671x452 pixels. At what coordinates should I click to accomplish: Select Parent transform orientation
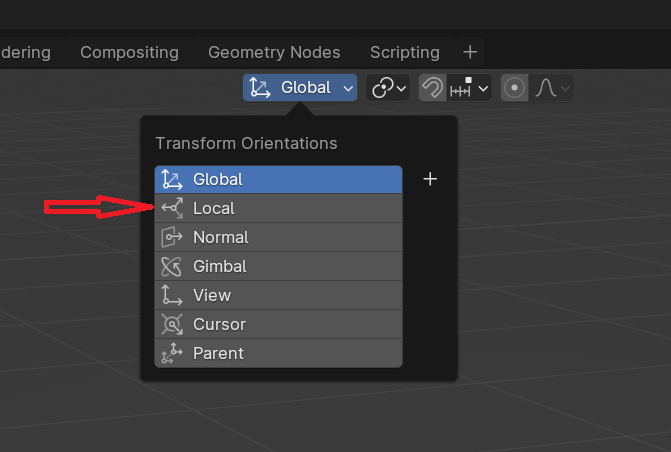(x=279, y=353)
